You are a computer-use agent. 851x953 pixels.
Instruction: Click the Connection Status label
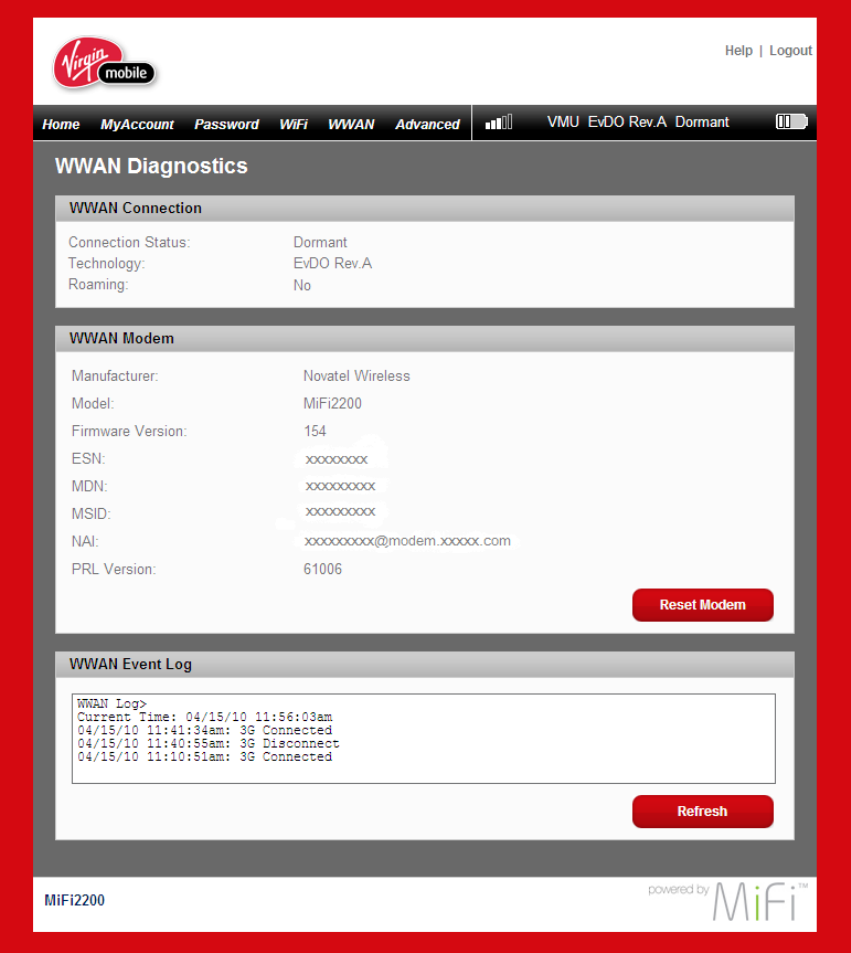[129, 242]
